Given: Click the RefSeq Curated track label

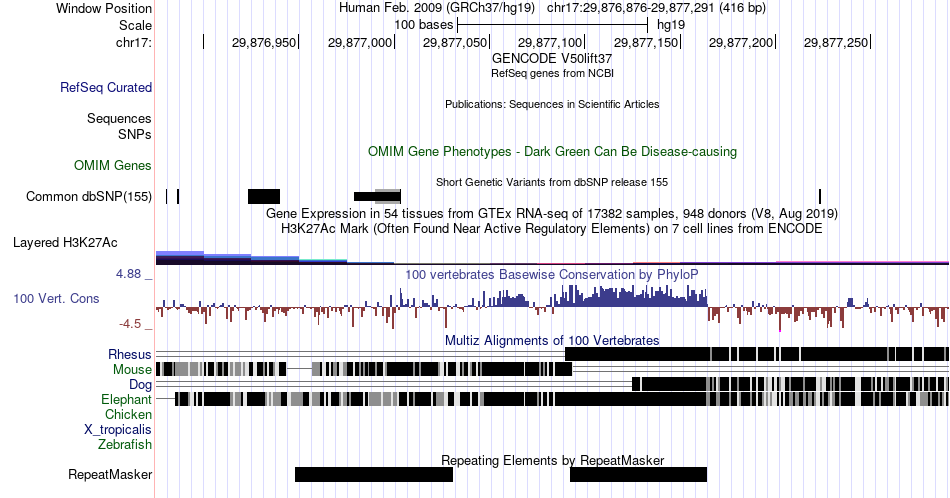Looking at the screenshot, I should pyautogui.click(x=106, y=87).
